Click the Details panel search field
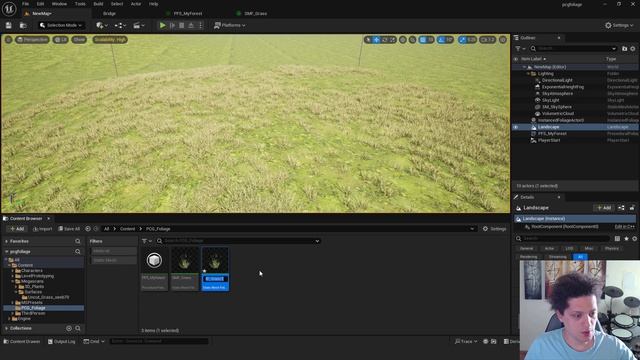This screenshot has height=360, width=640. coord(563,238)
